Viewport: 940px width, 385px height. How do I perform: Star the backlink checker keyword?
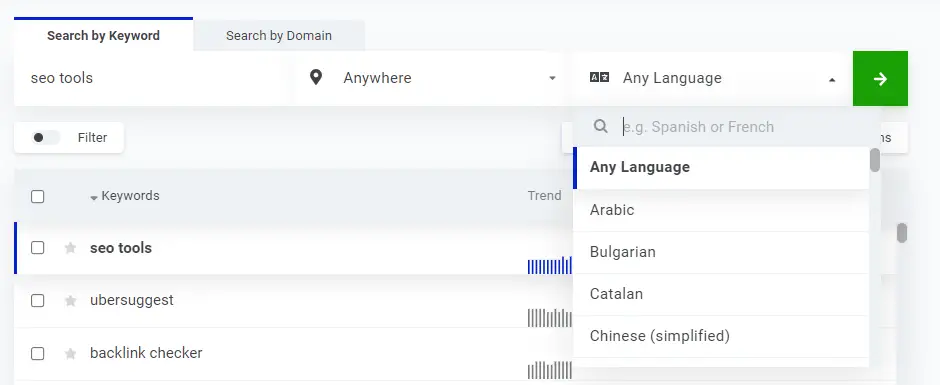click(70, 354)
